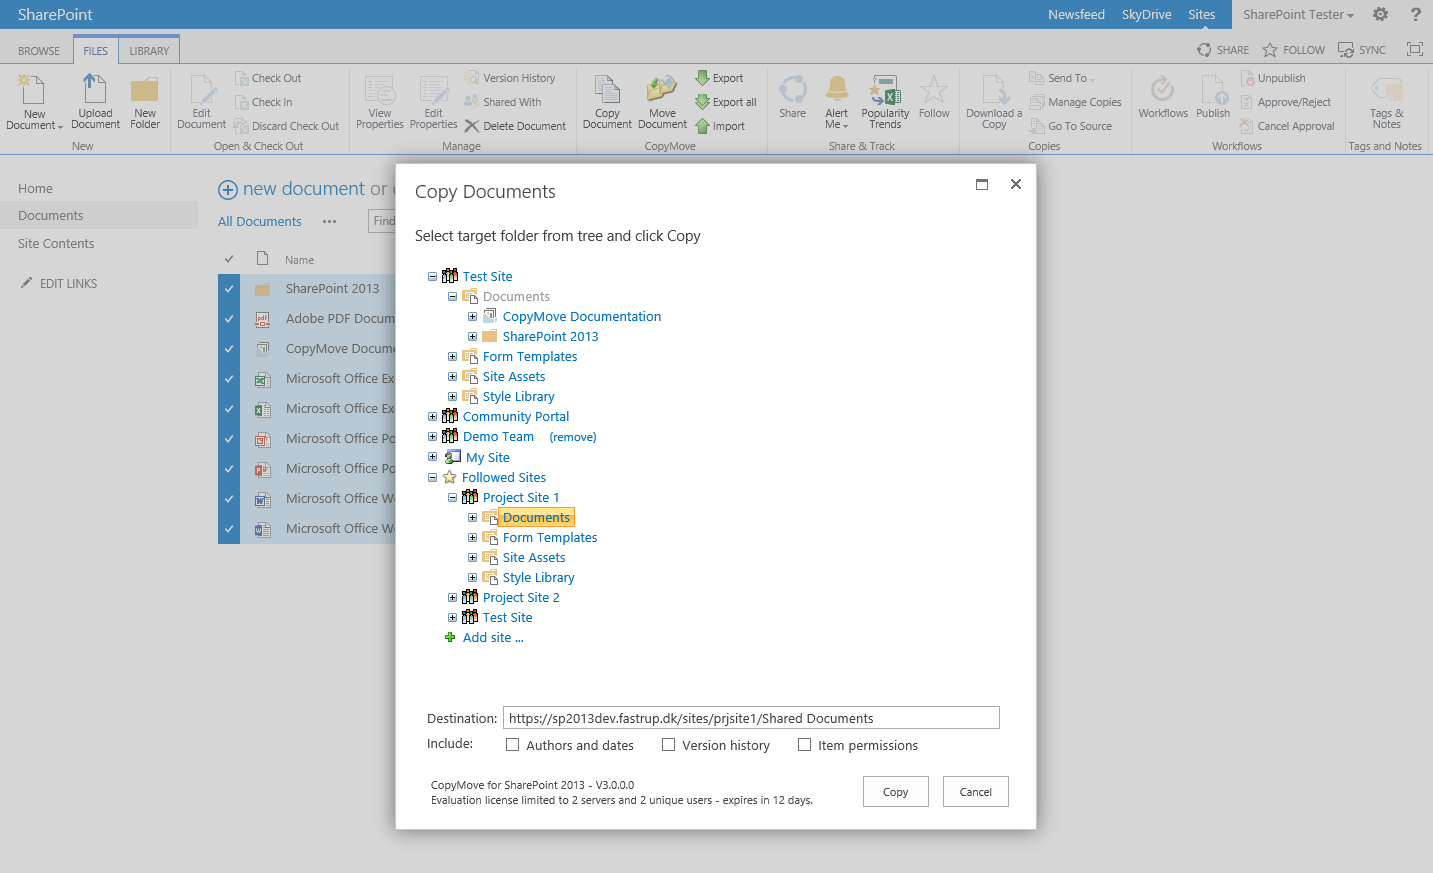This screenshot has width=1433, height=873.
Task: Open the help question mark icon
Action: (1415, 14)
